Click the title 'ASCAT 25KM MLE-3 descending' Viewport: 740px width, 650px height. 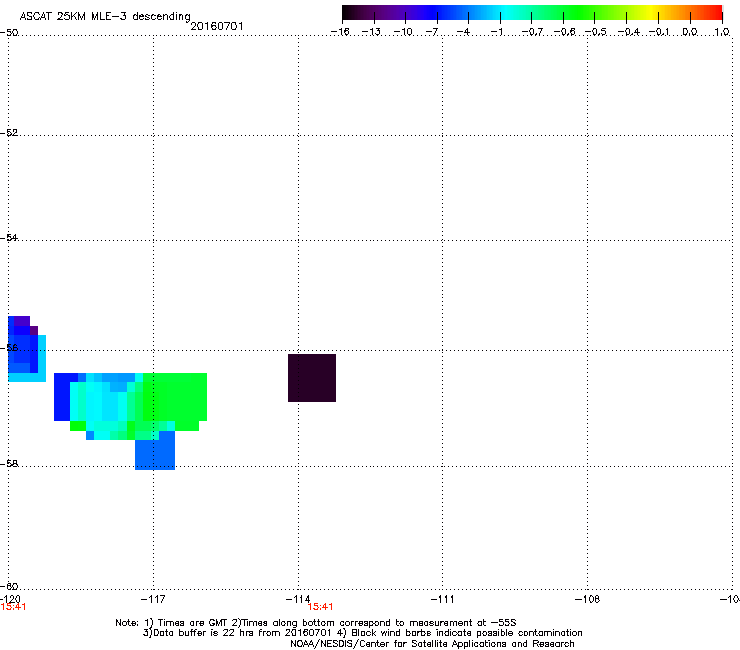pos(105,16)
